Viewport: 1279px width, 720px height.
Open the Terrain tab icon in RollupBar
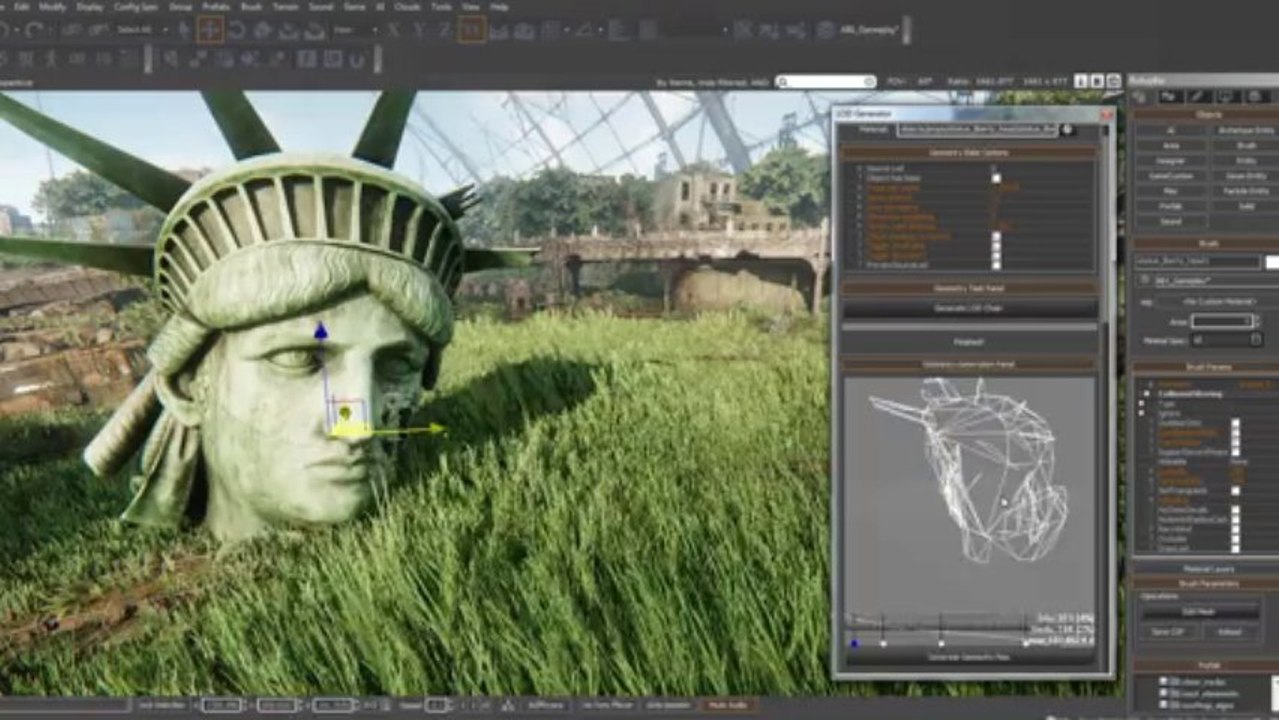tap(1170, 96)
